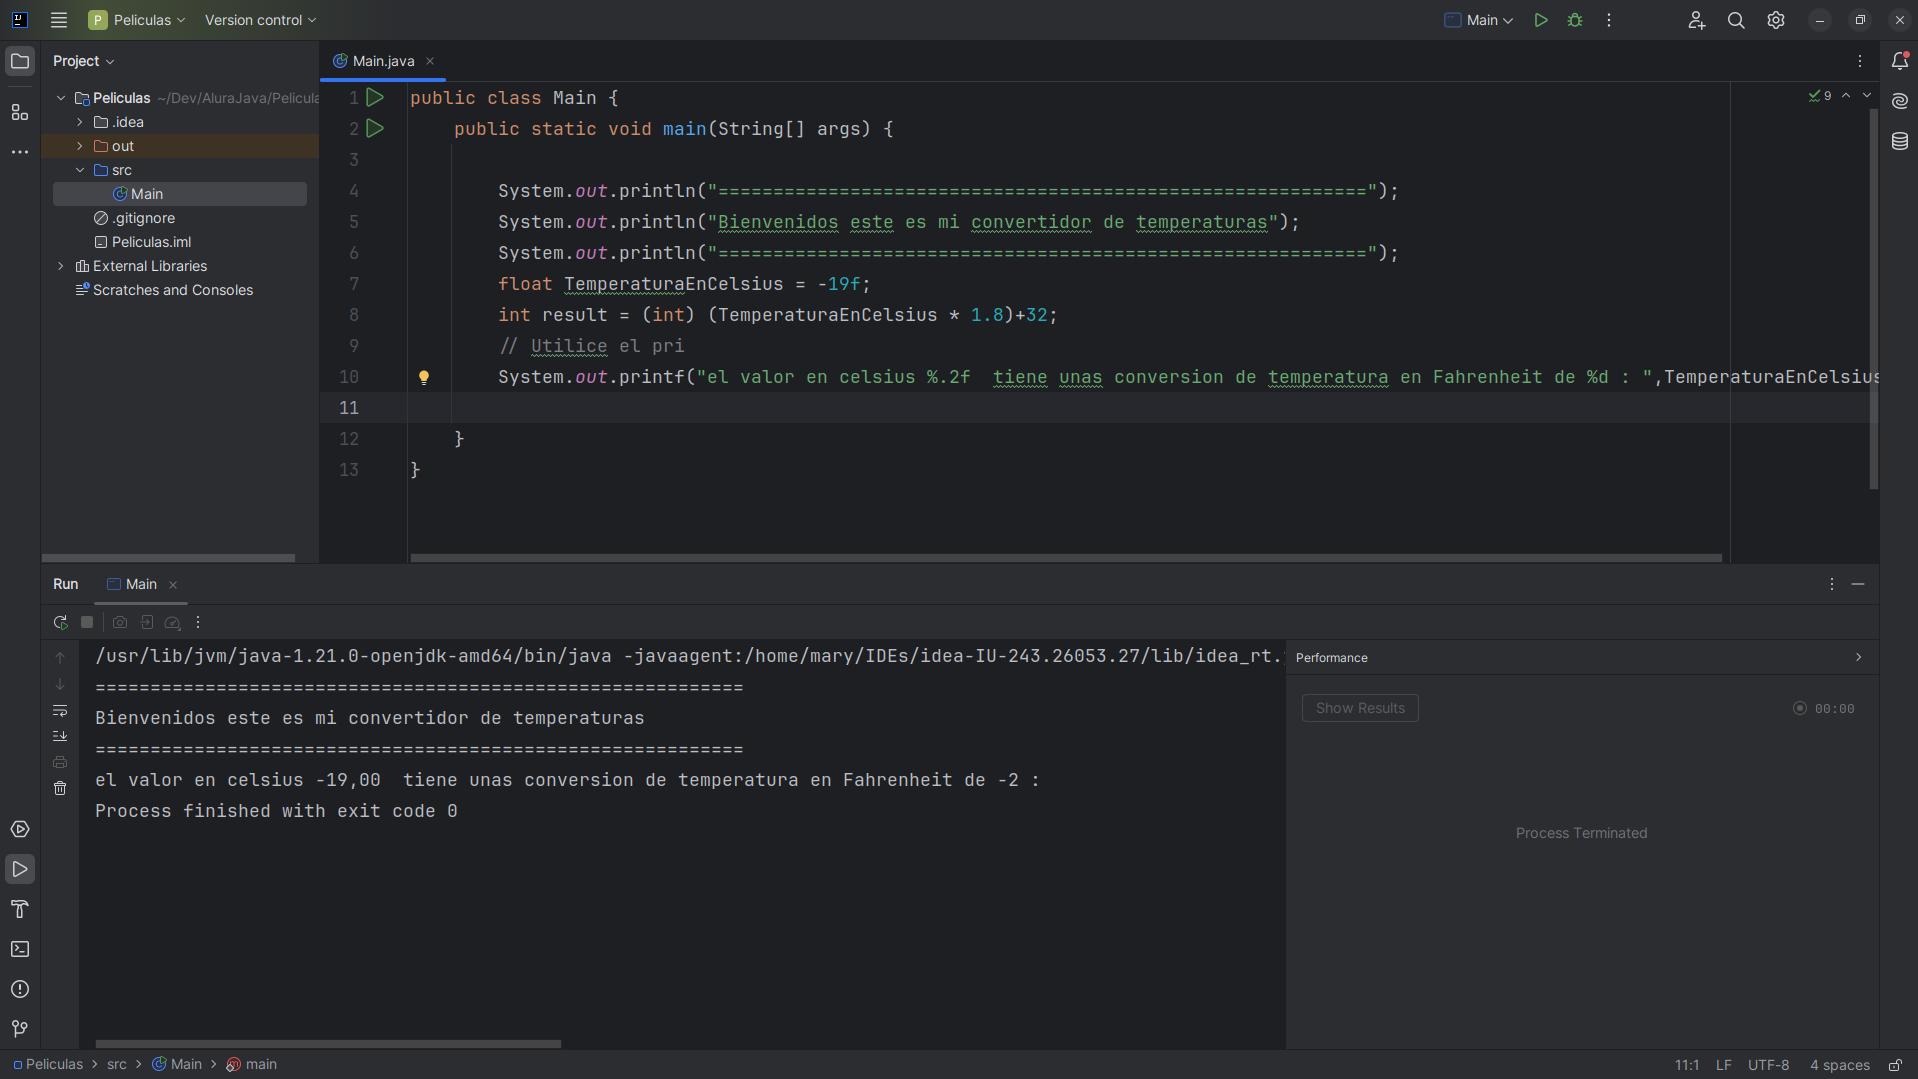Click editor horizontal scrollbar

click(1066, 558)
